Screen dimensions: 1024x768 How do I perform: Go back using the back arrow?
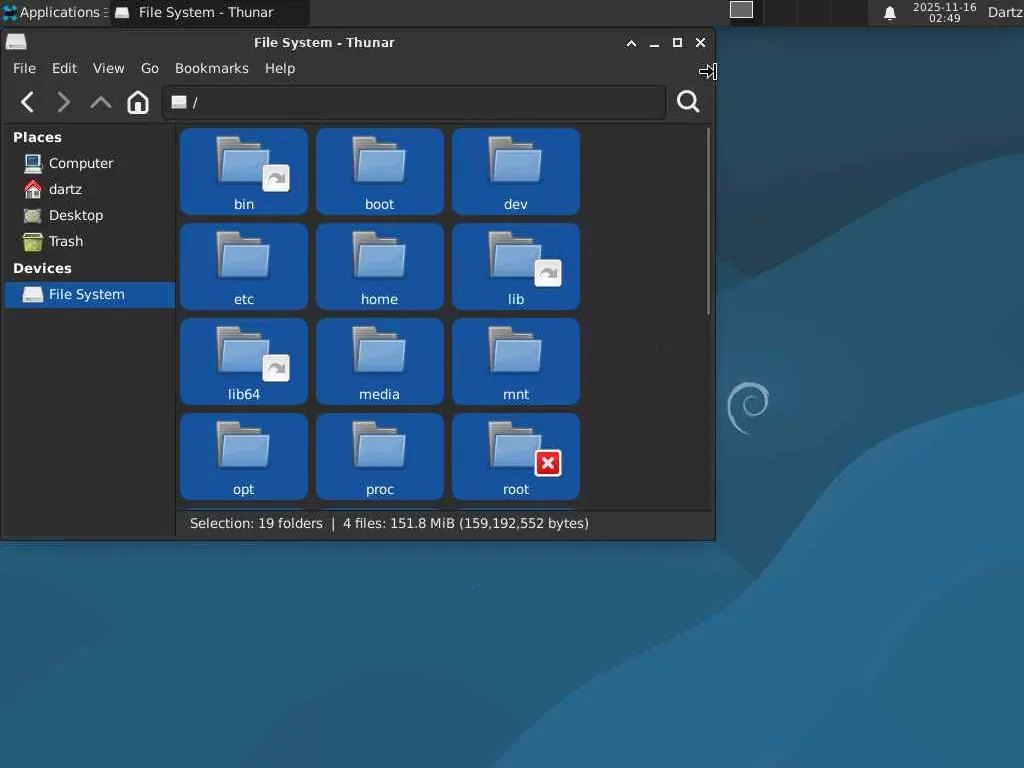pyautogui.click(x=28, y=102)
